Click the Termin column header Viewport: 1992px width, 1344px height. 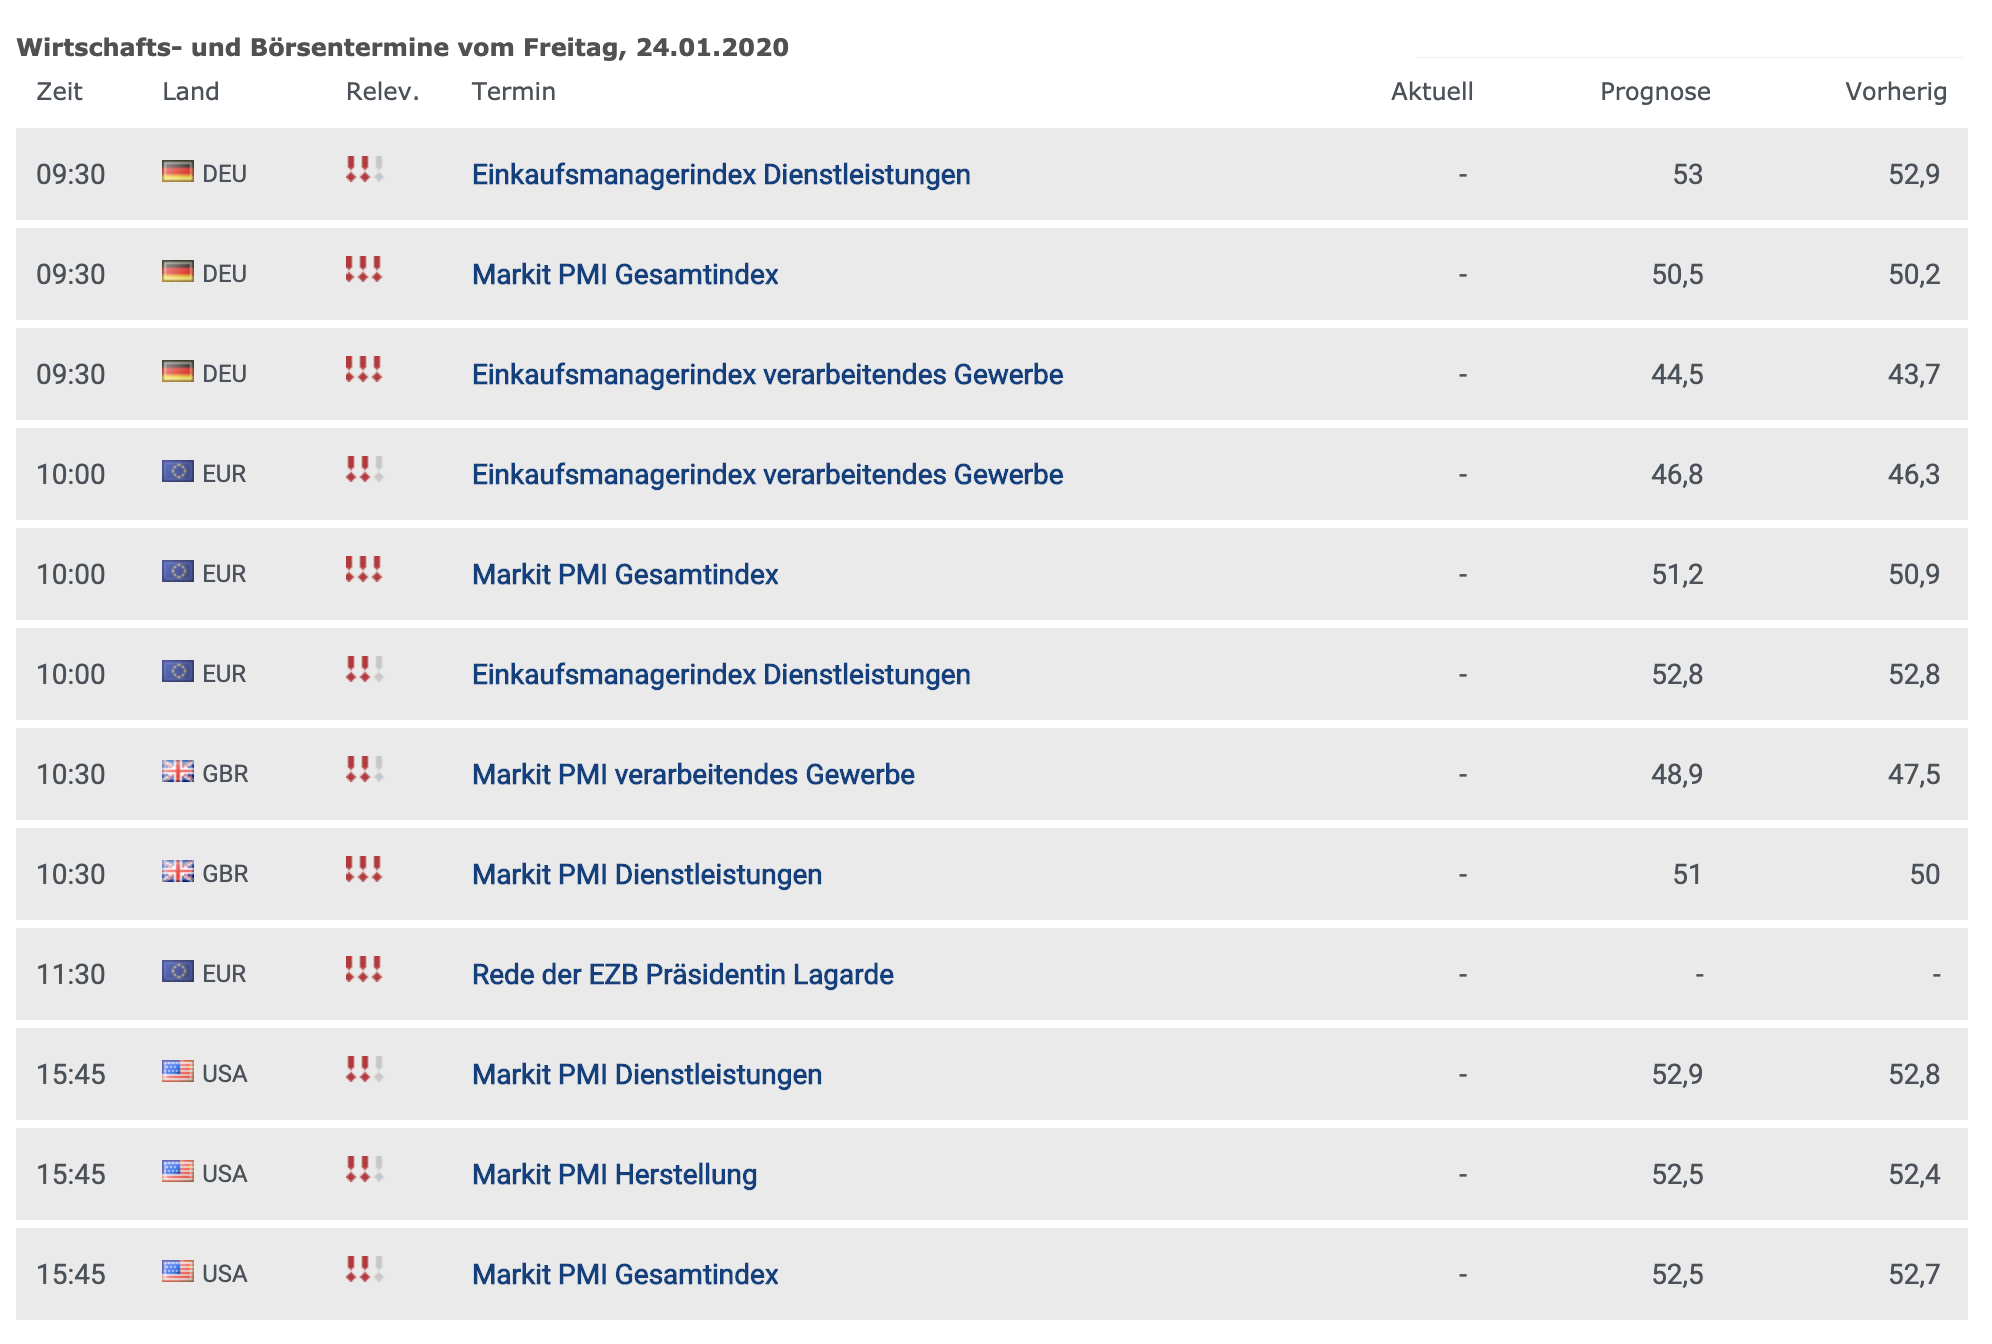click(513, 92)
